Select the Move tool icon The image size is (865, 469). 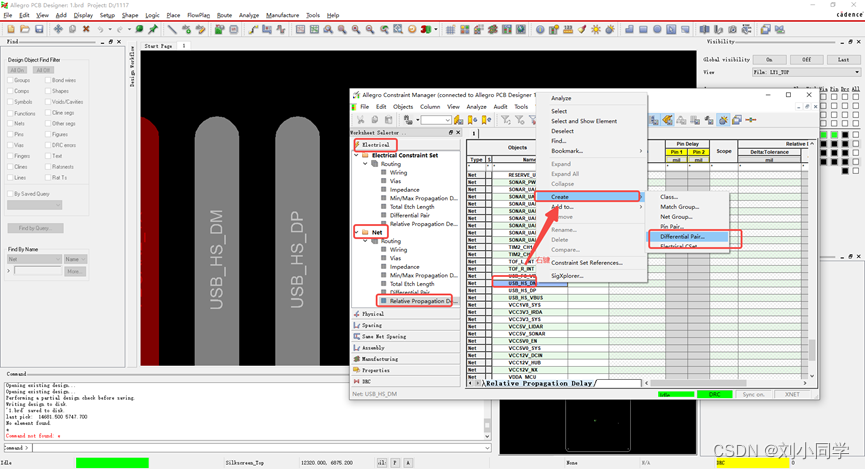click(x=58, y=29)
